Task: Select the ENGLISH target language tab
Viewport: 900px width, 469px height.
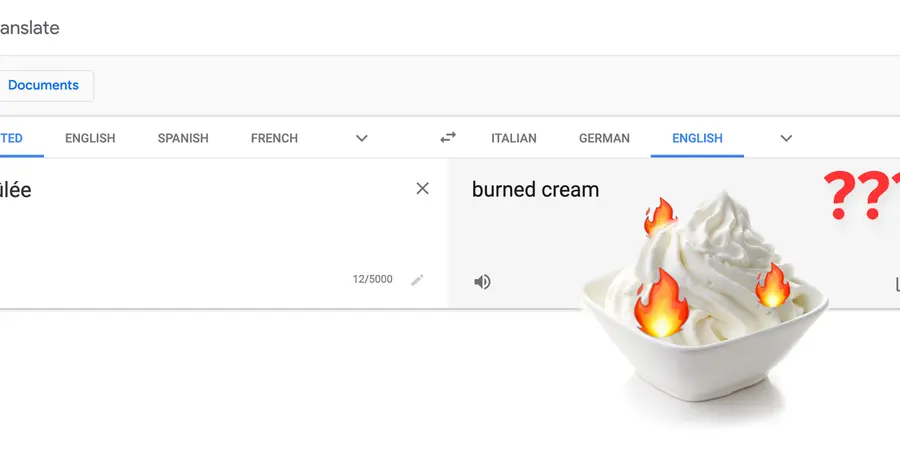Action: [697, 138]
